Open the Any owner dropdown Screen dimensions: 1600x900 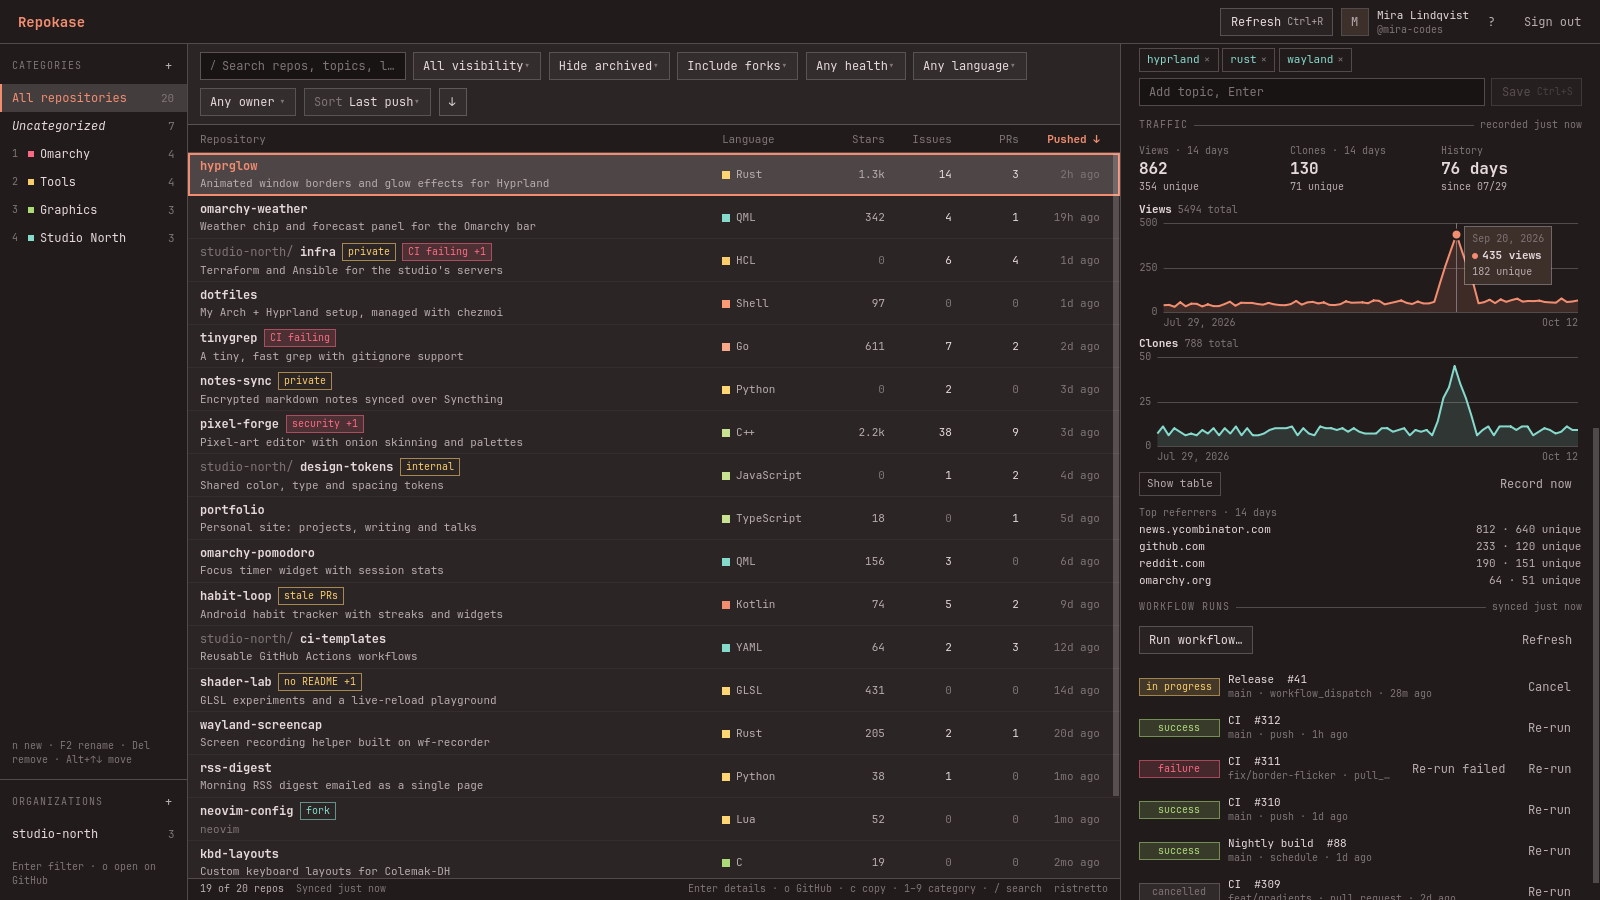(x=248, y=102)
